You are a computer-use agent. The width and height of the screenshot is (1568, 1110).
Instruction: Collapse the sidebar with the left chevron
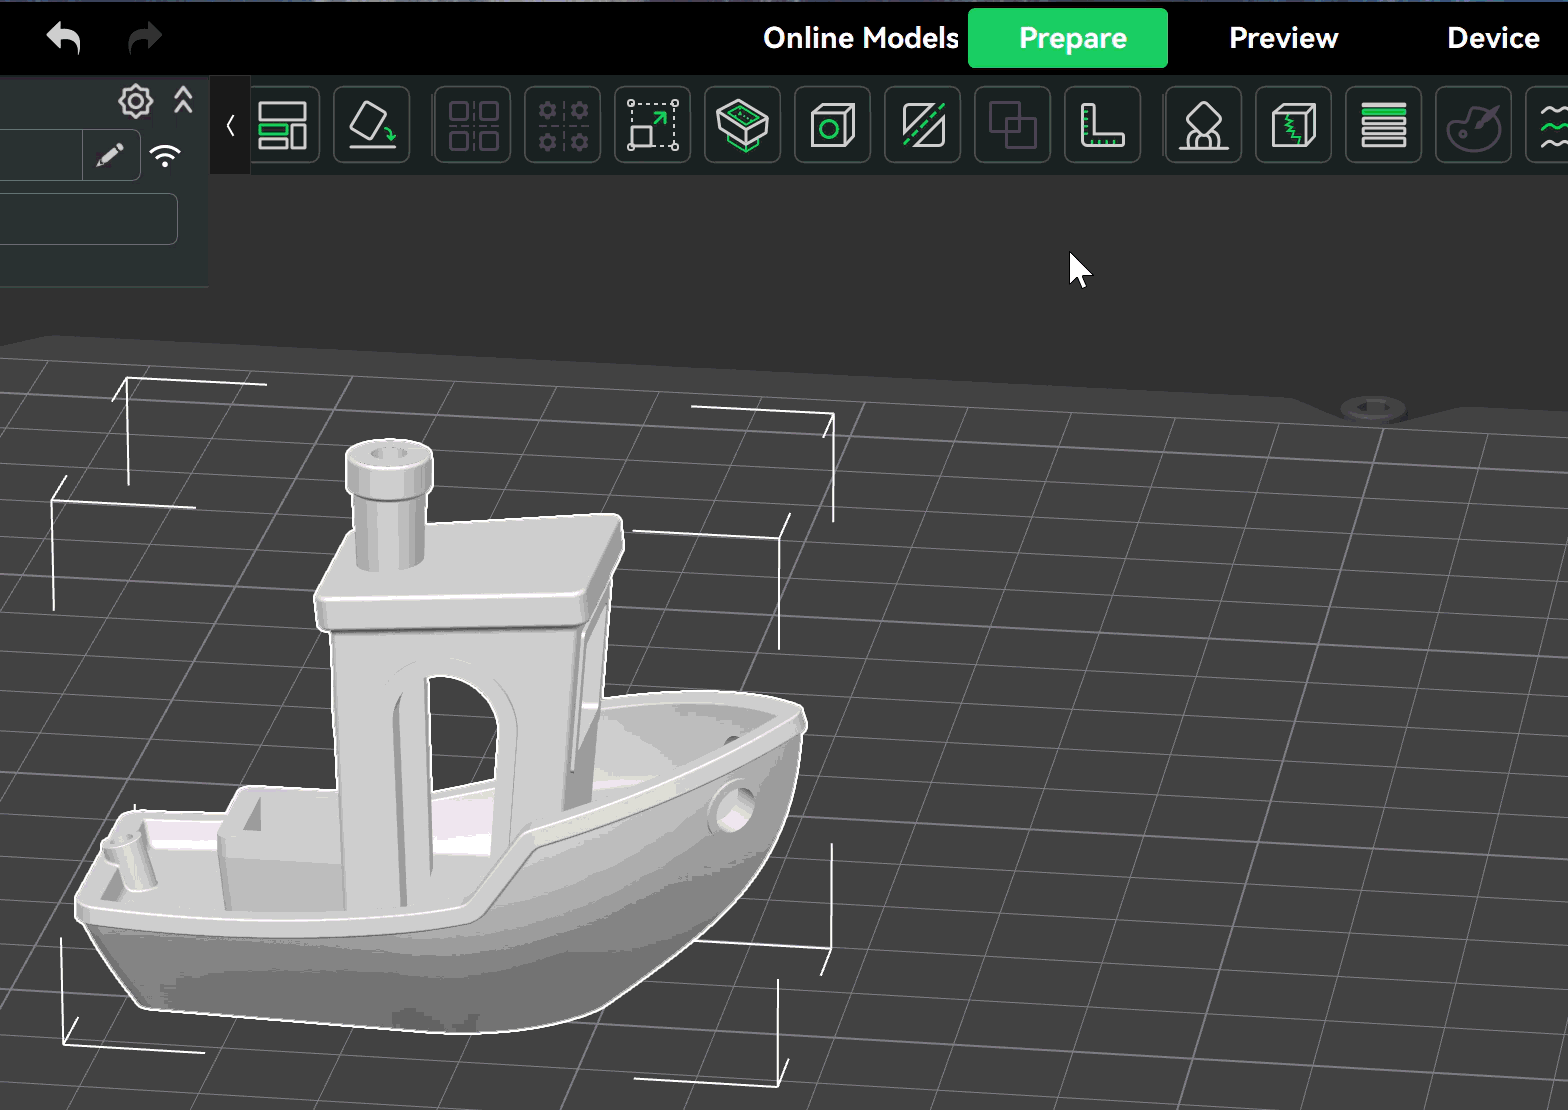click(230, 125)
